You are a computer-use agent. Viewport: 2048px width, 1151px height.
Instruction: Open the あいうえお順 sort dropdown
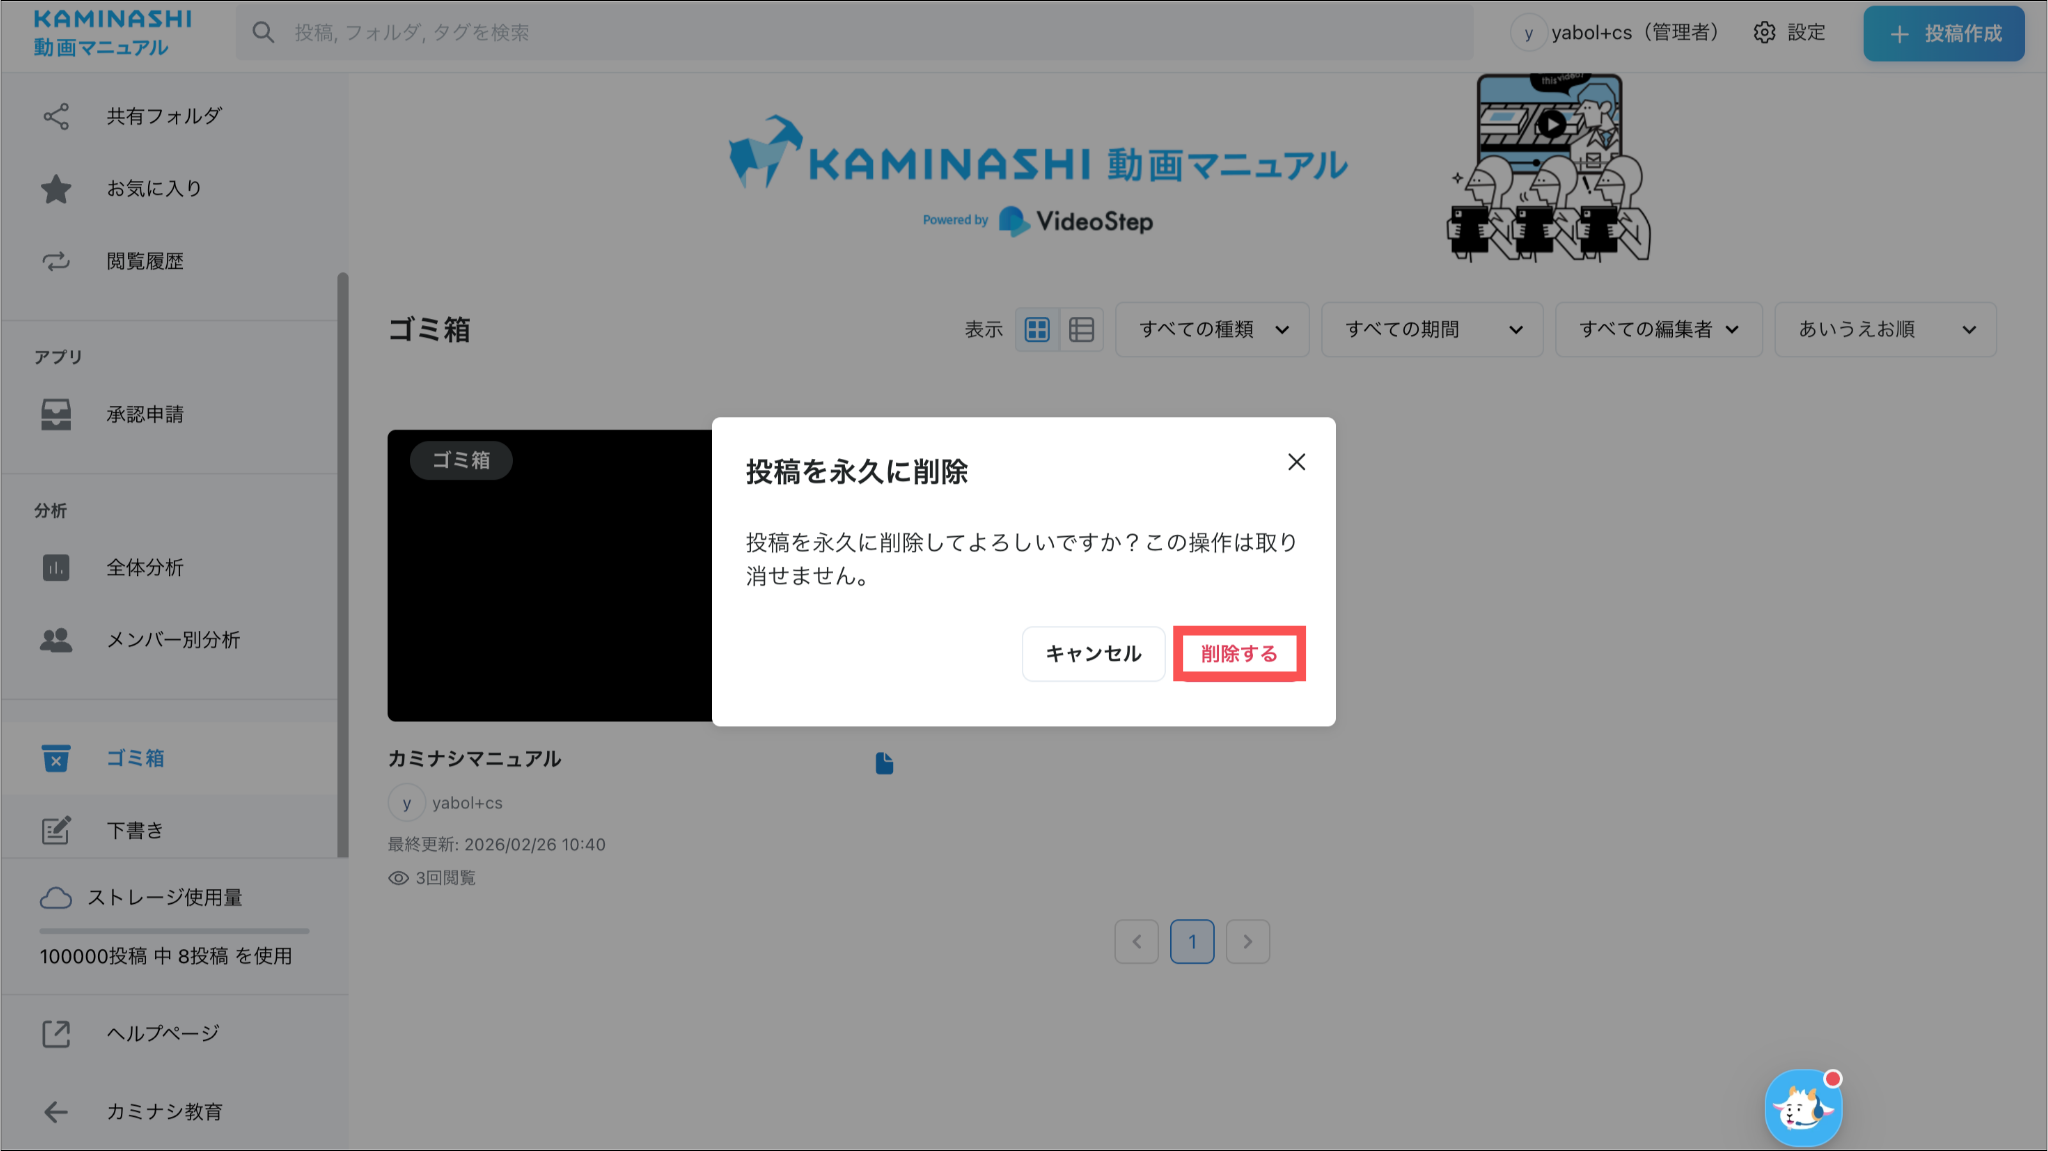1885,330
